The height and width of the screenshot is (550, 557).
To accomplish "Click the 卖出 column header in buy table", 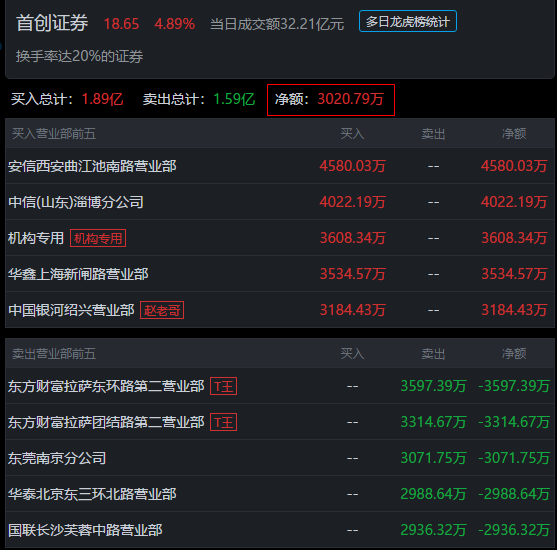I will [x=433, y=134].
